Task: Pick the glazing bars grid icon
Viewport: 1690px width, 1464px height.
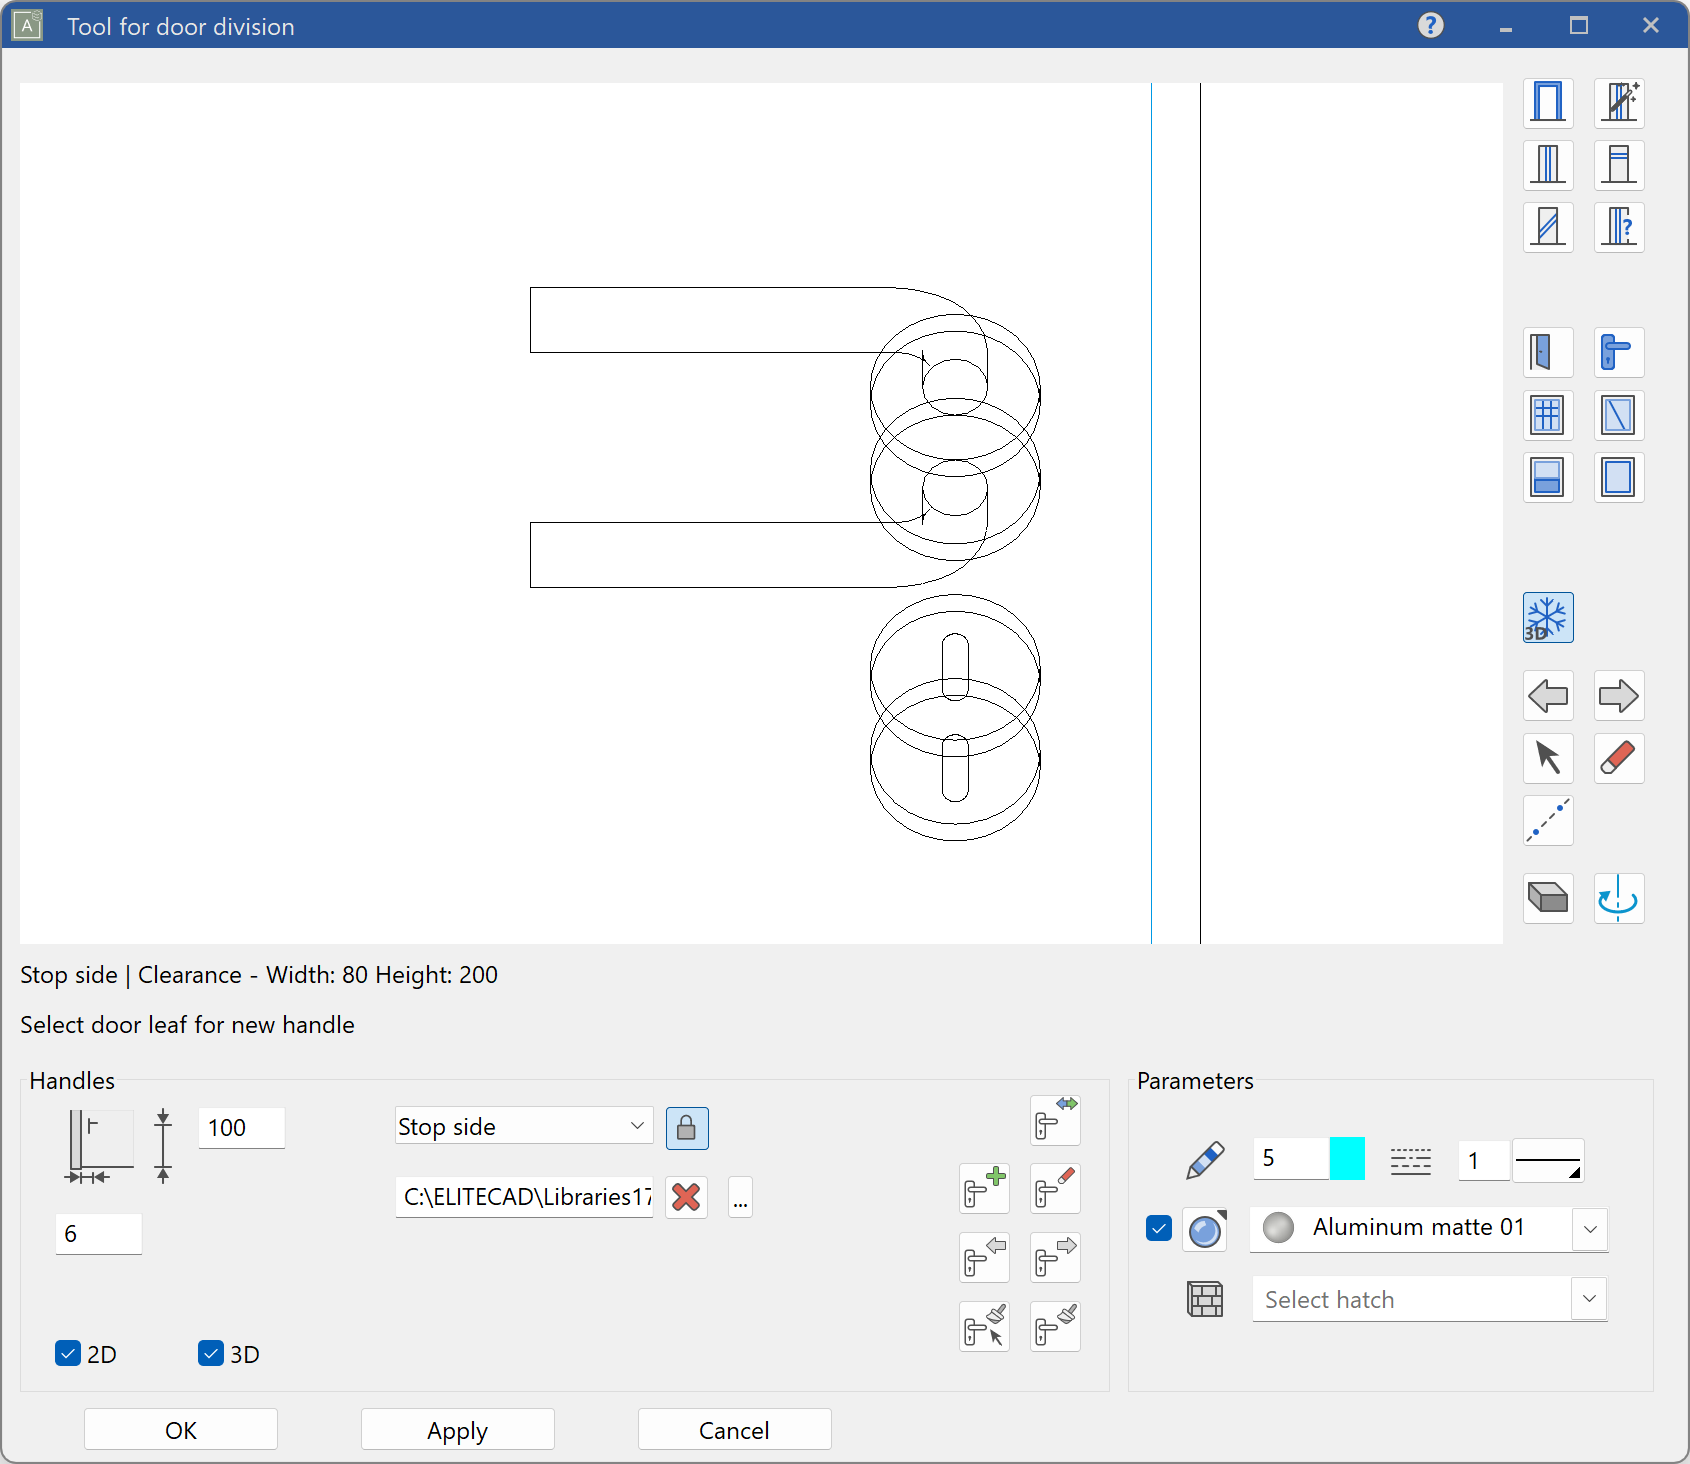Action: click(x=1548, y=415)
